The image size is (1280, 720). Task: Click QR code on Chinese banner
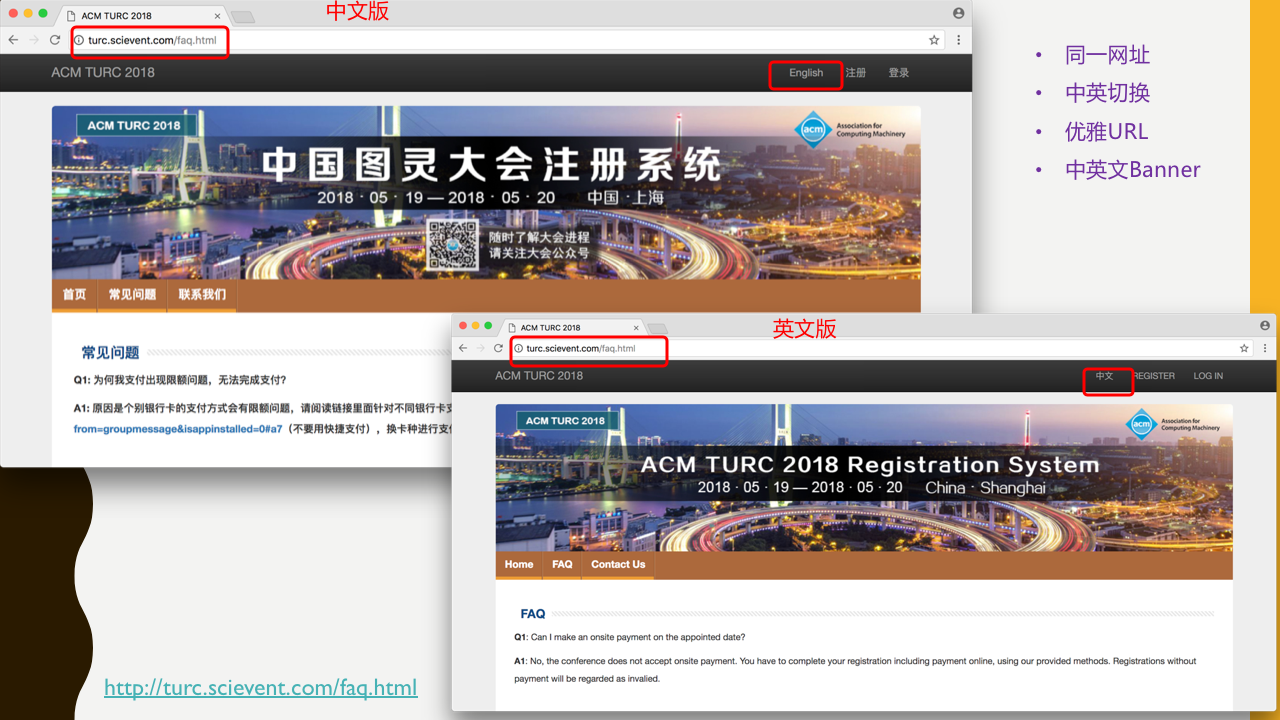451,245
